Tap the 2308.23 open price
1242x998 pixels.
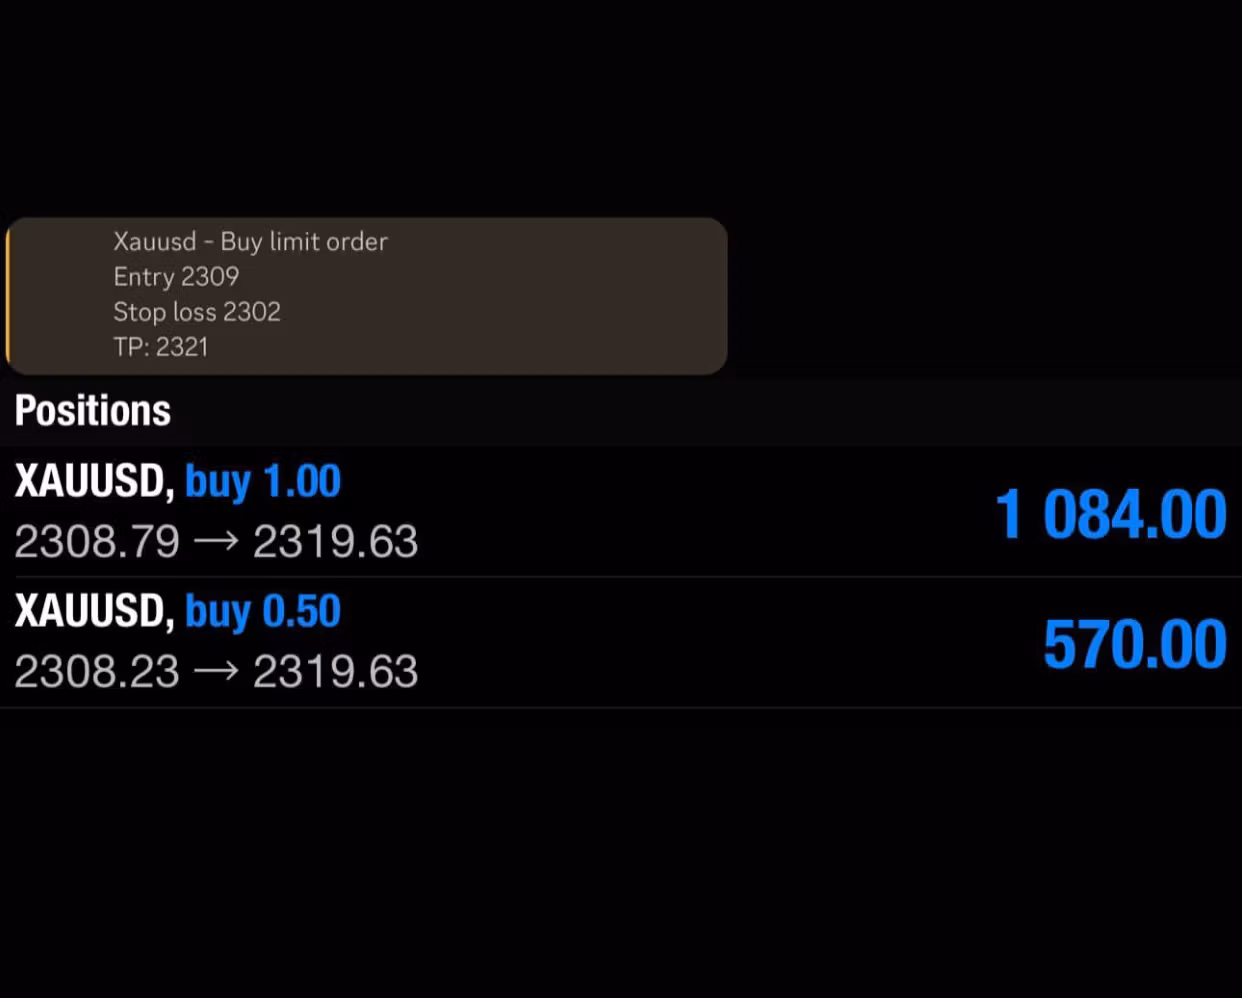[97, 671]
